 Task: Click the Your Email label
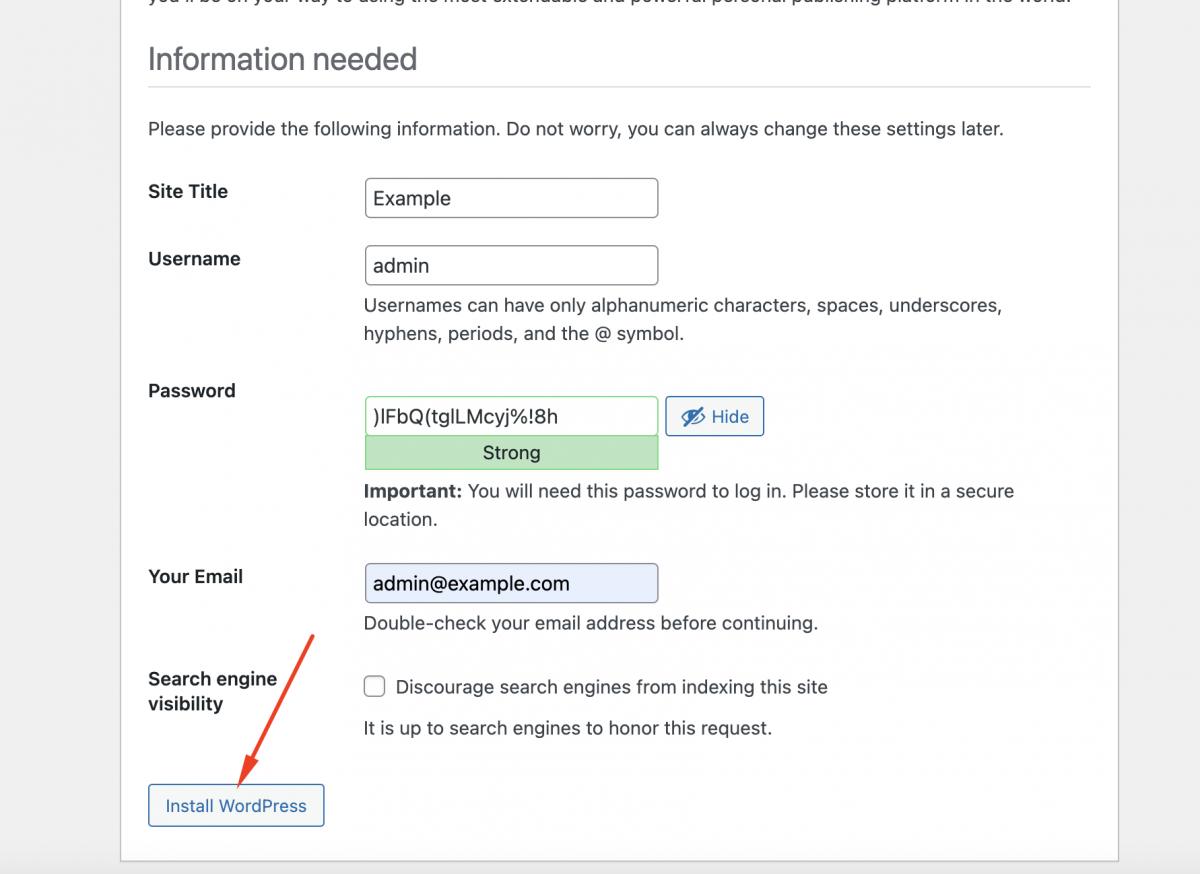pos(195,576)
